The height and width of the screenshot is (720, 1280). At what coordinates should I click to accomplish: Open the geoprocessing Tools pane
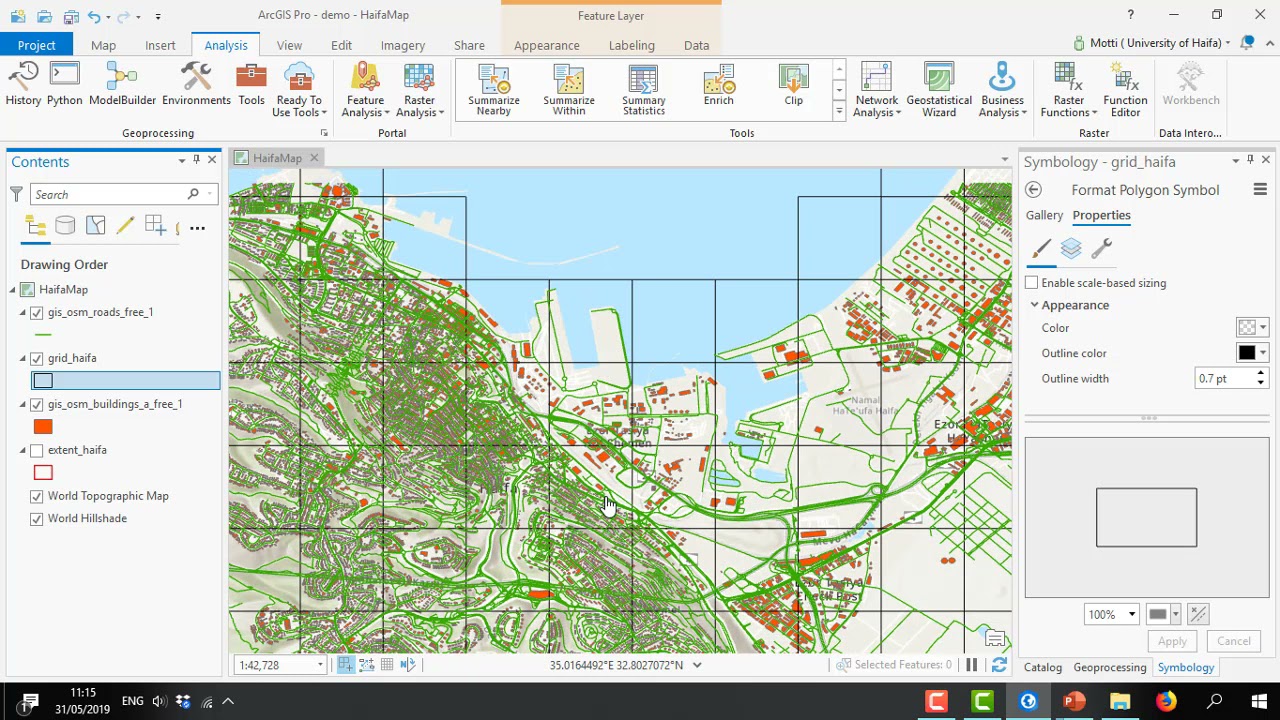[x=251, y=84]
